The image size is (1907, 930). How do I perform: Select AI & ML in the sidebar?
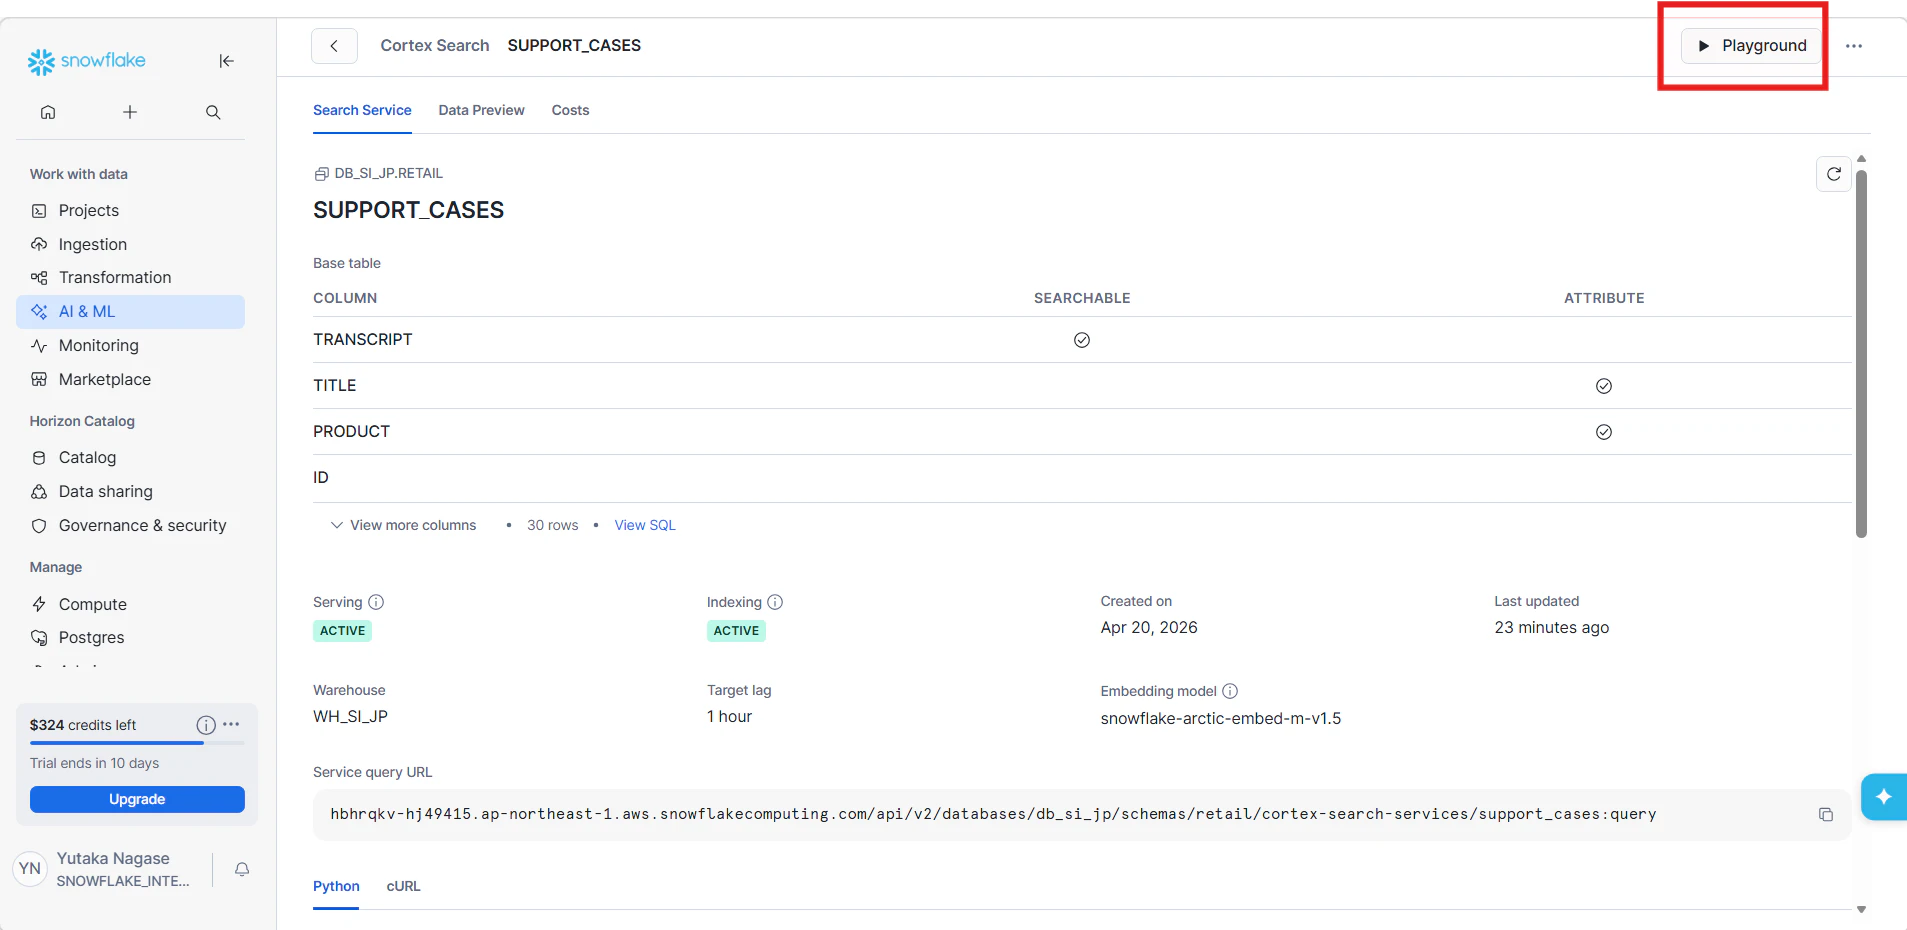point(131,311)
